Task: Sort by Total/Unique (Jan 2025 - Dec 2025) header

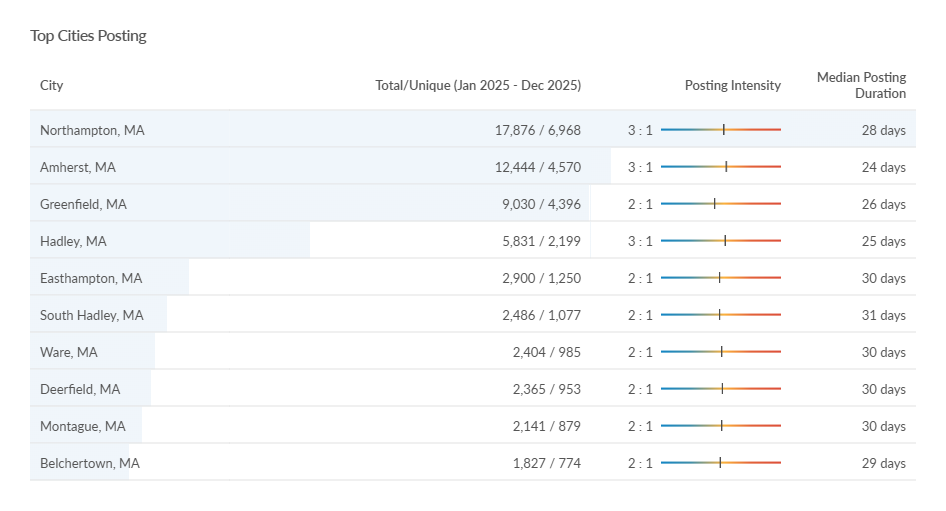Action: pos(477,85)
